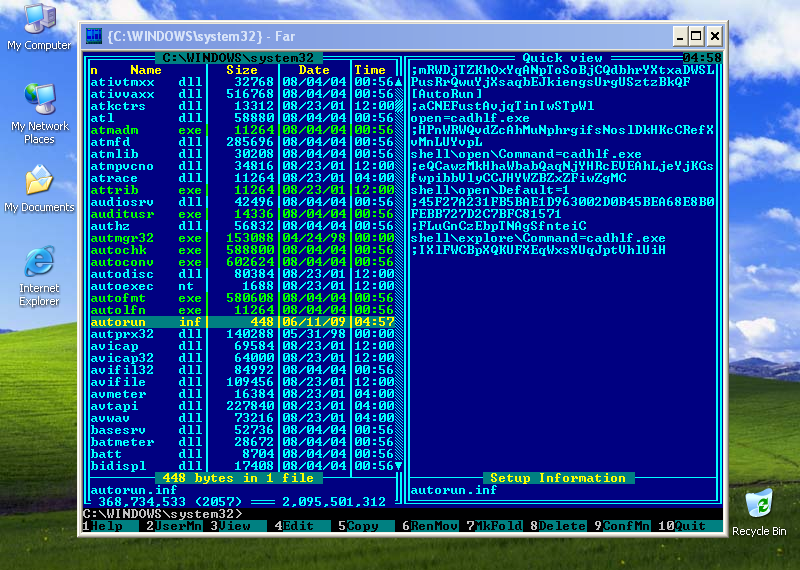
Task: Click [AutoRun] line in Quick view
Action: pyautogui.click(x=446, y=94)
